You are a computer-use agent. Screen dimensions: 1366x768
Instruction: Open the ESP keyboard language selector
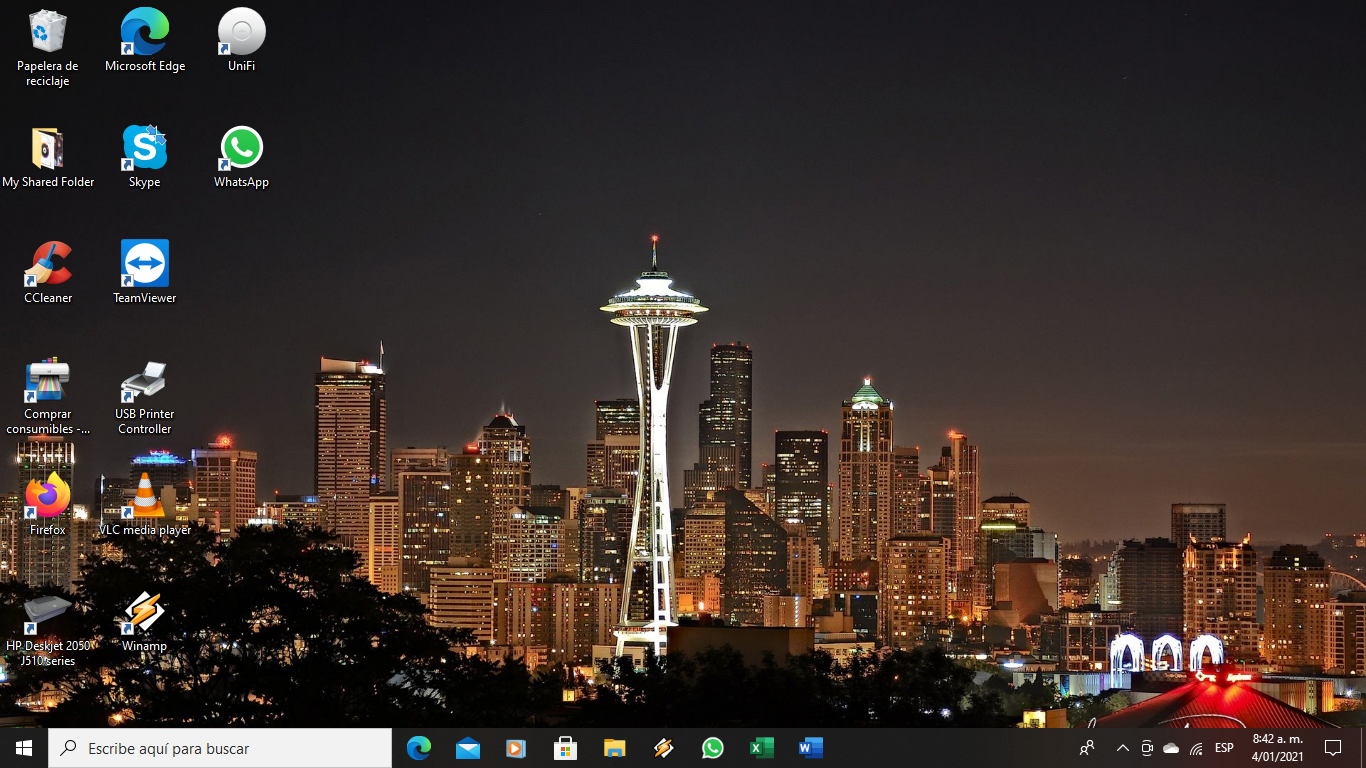[1222, 747]
